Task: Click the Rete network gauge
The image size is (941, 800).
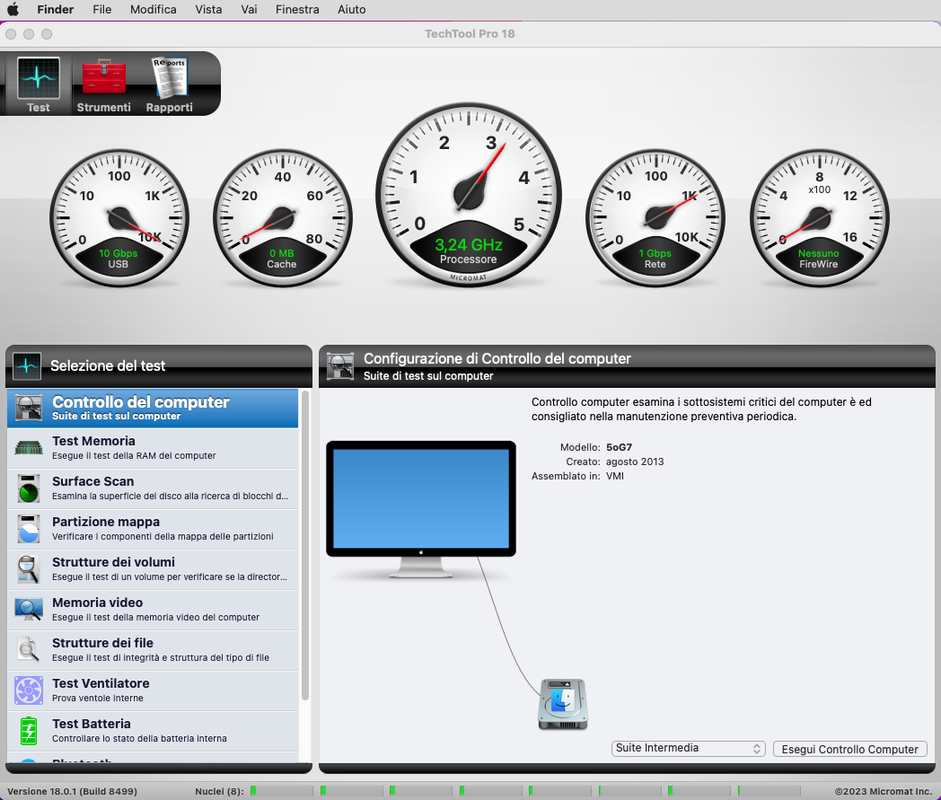Action: (655, 218)
